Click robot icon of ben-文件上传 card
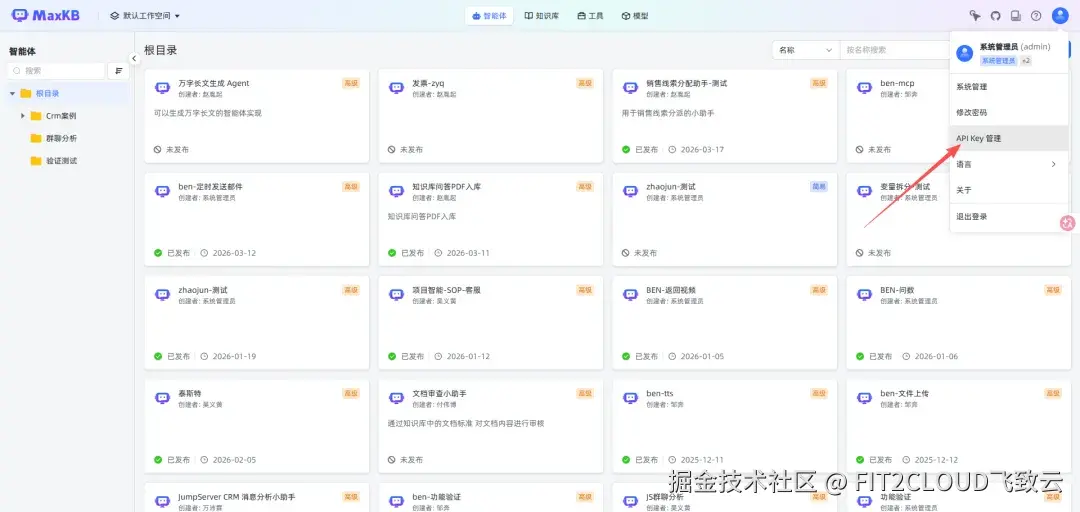This screenshot has width=1080, height=512. pyautogui.click(x=864, y=398)
